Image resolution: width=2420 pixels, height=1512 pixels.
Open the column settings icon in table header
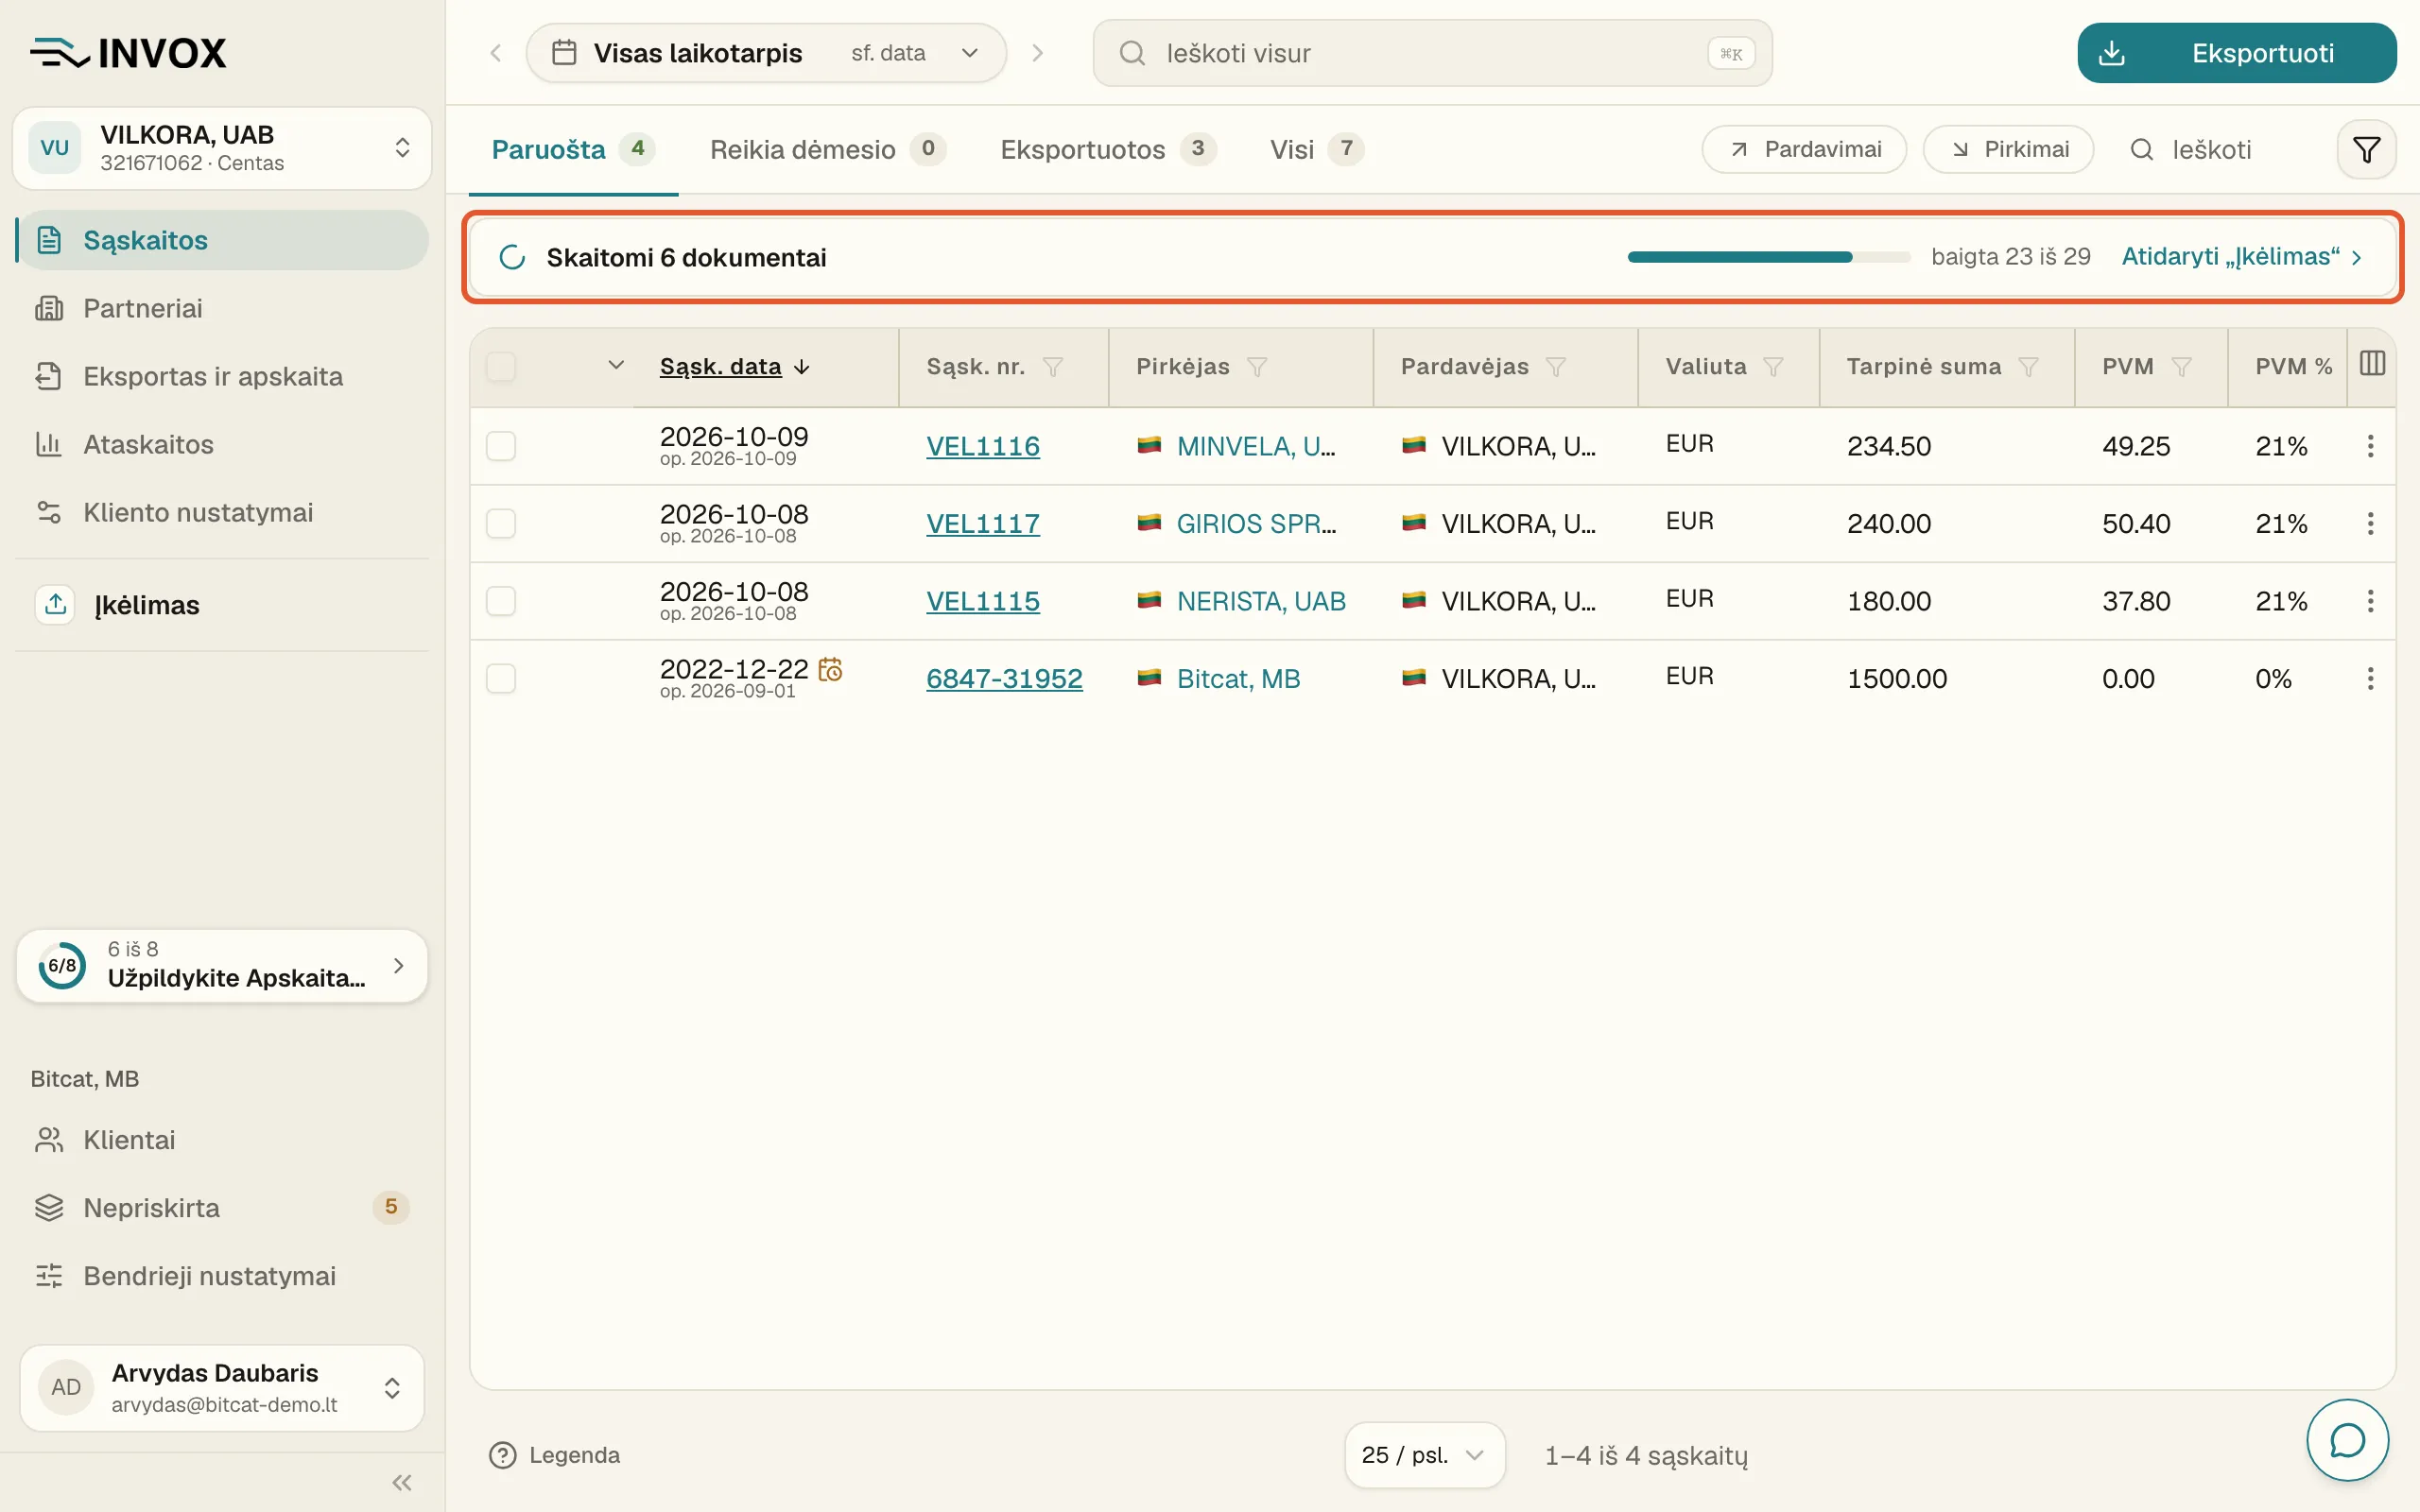[2372, 364]
